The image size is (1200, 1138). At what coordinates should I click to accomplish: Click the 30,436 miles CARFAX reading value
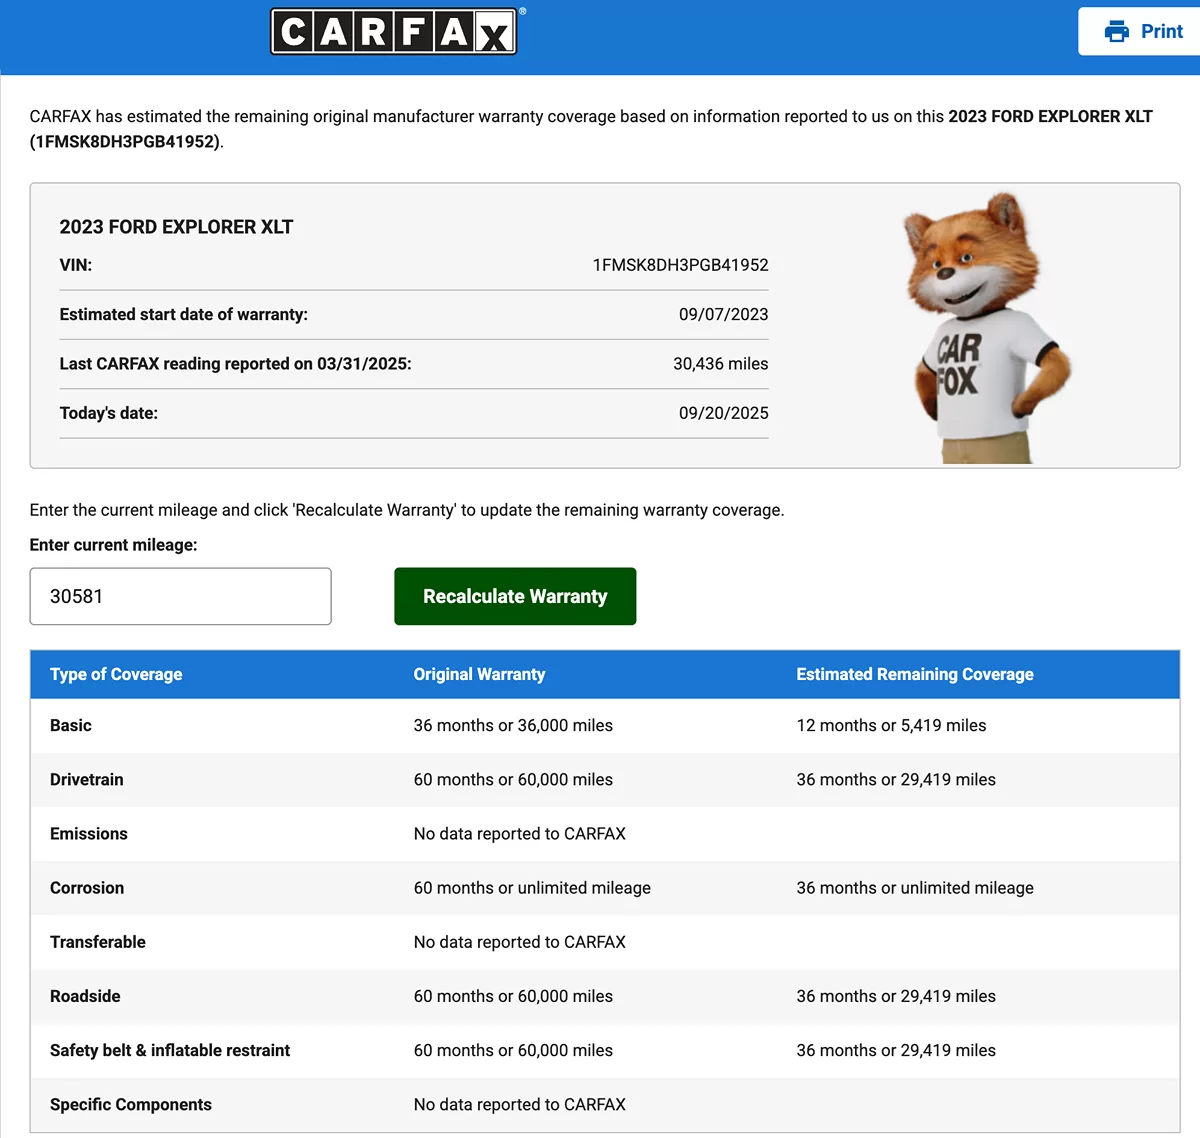coord(720,364)
